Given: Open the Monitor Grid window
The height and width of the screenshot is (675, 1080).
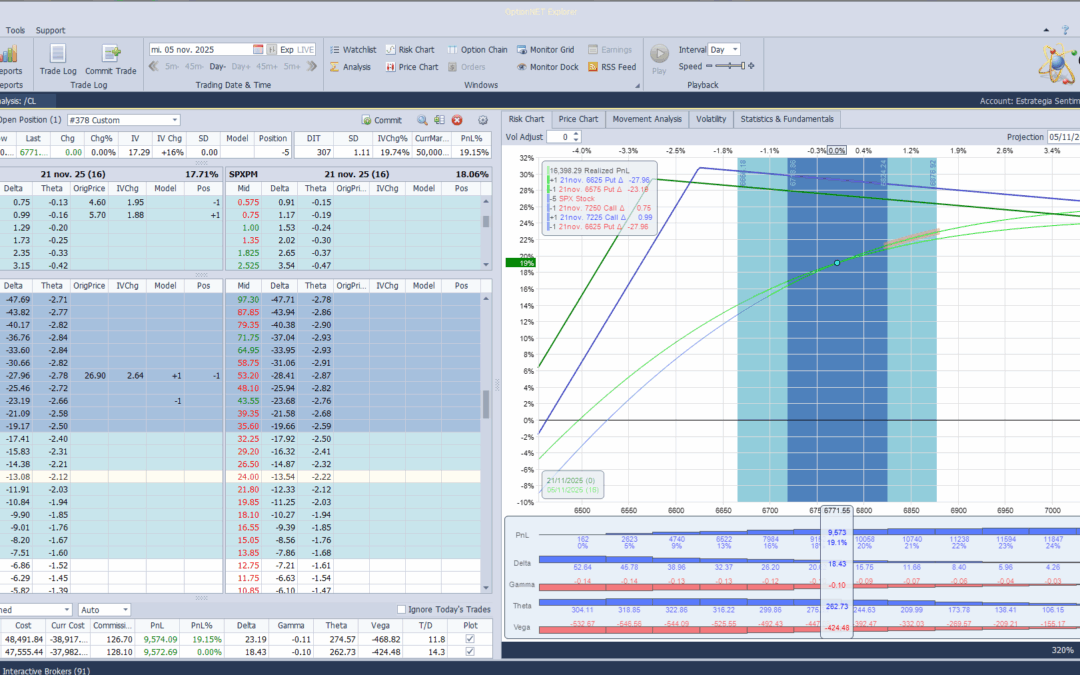Looking at the screenshot, I should click(x=546, y=50).
